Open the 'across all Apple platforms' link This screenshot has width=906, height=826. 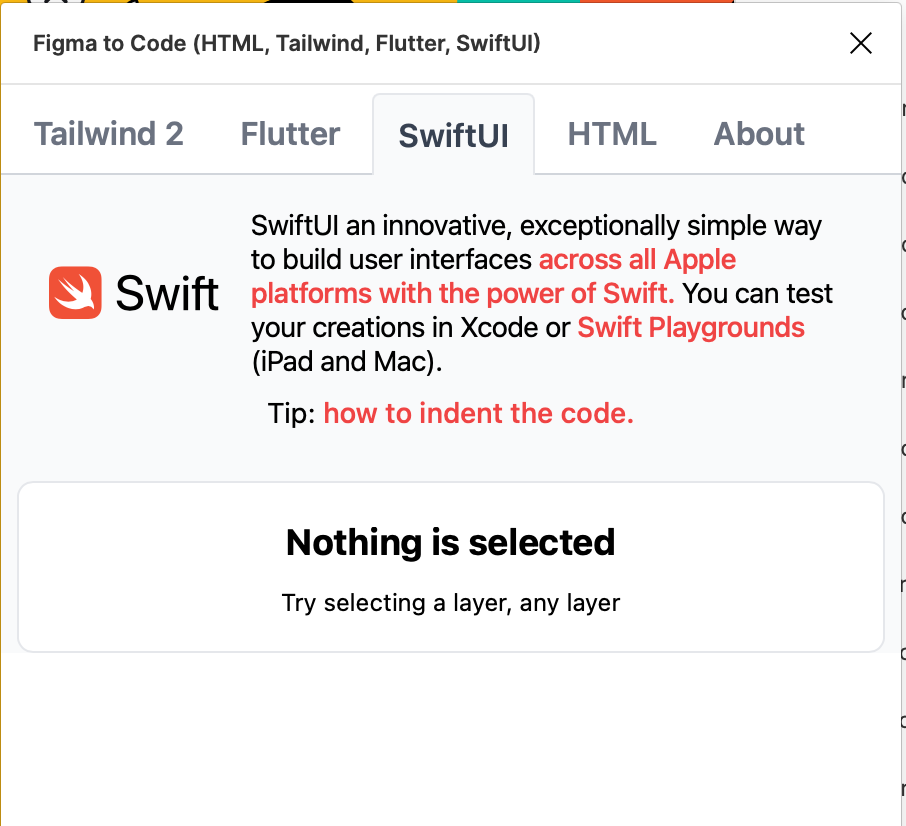click(x=637, y=260)
